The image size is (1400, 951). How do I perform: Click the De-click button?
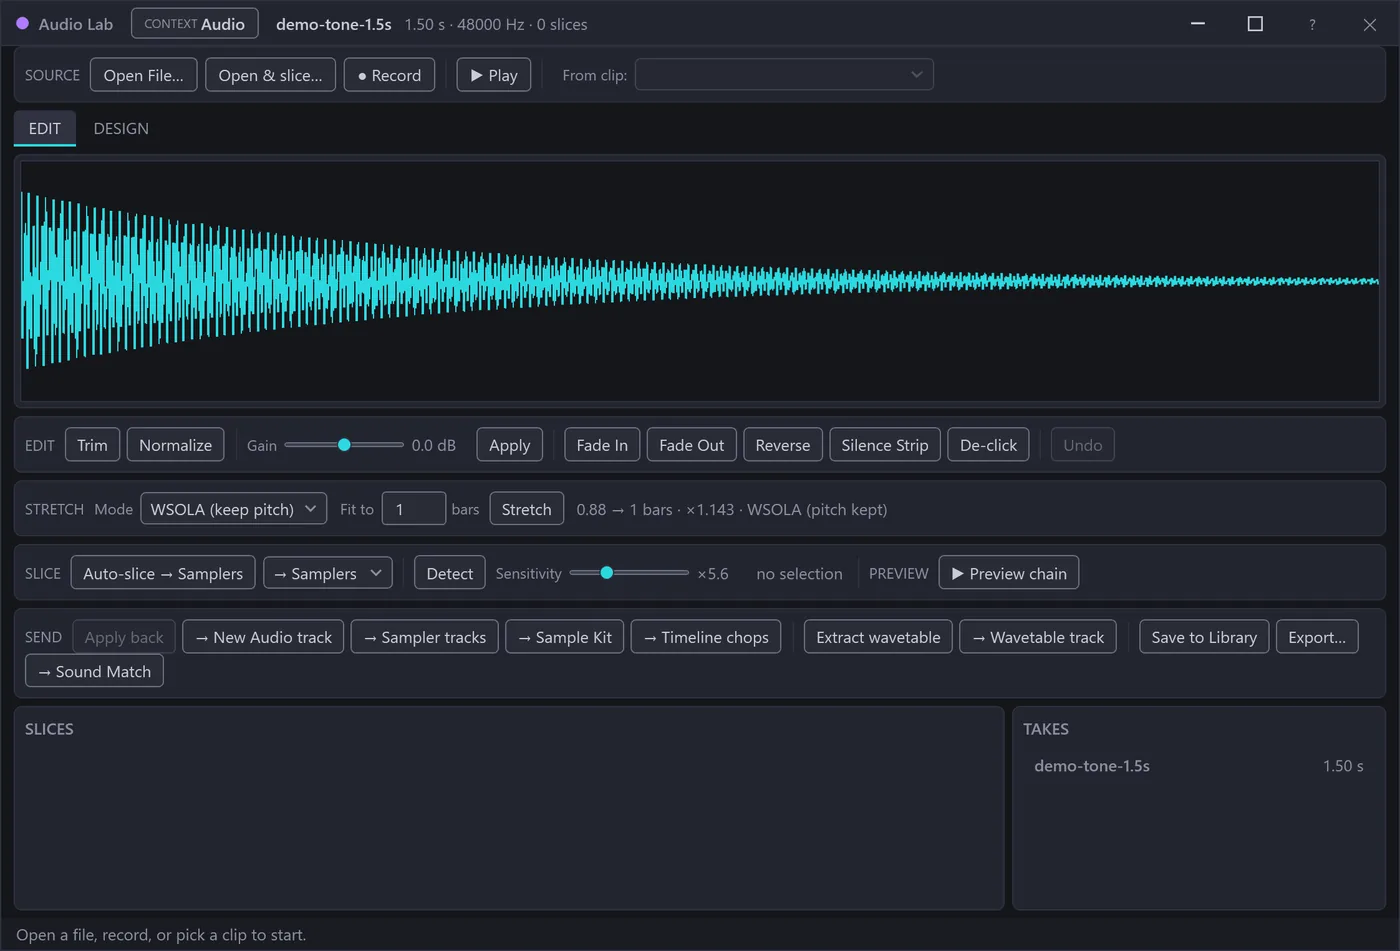click(x=988, y=445)
